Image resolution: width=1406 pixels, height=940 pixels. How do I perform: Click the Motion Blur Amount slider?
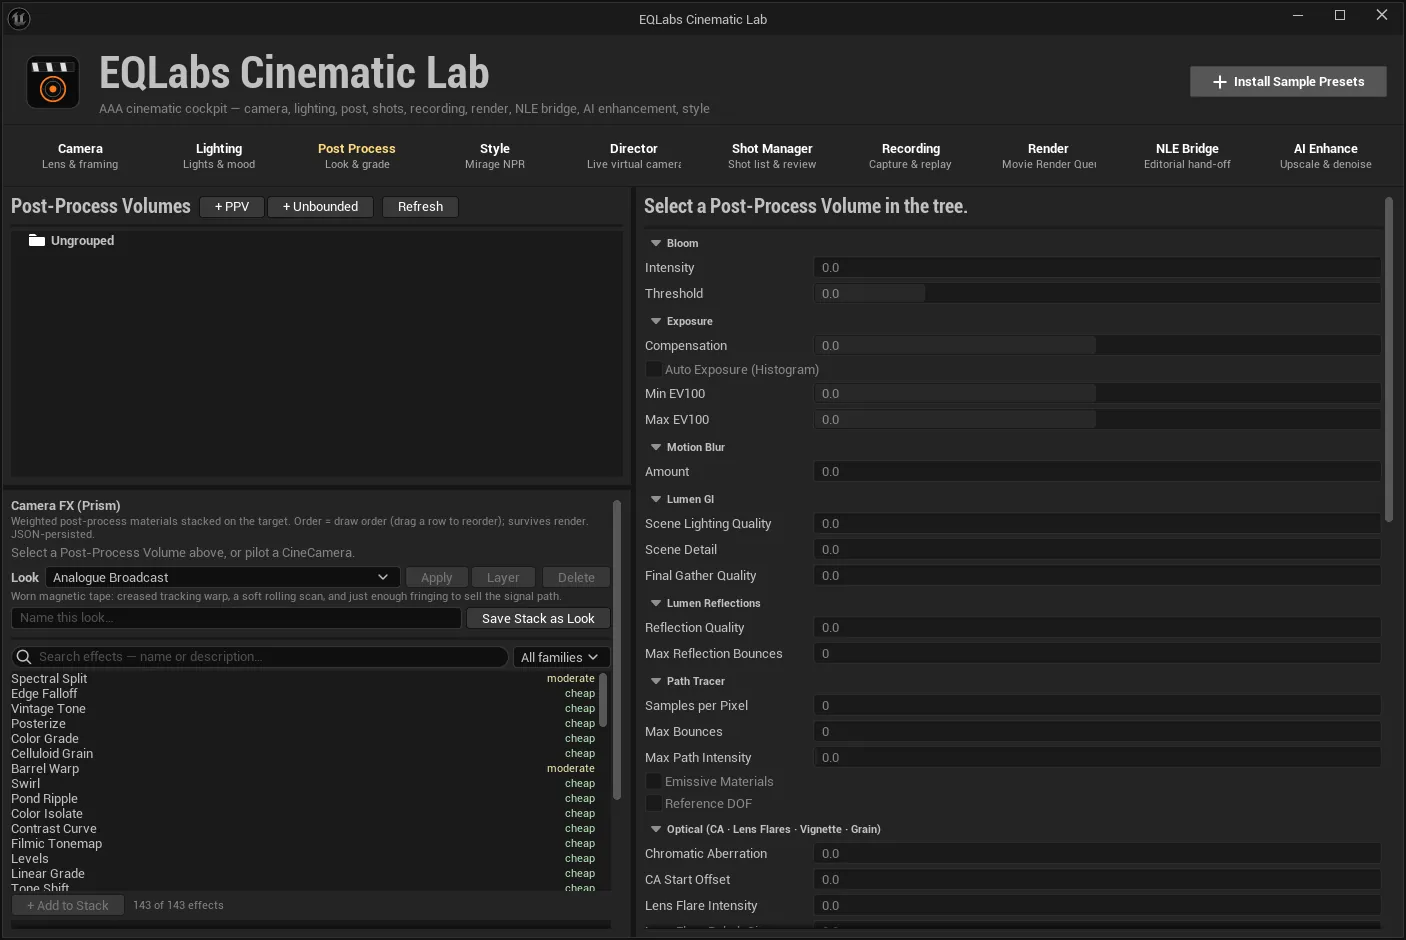tap(1097, 471)
